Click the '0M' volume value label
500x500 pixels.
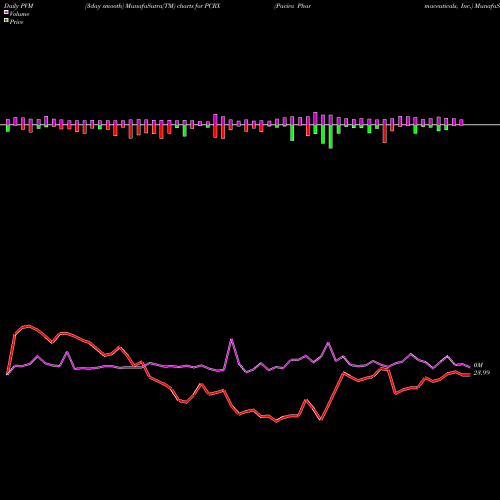[x=478, y=365]
